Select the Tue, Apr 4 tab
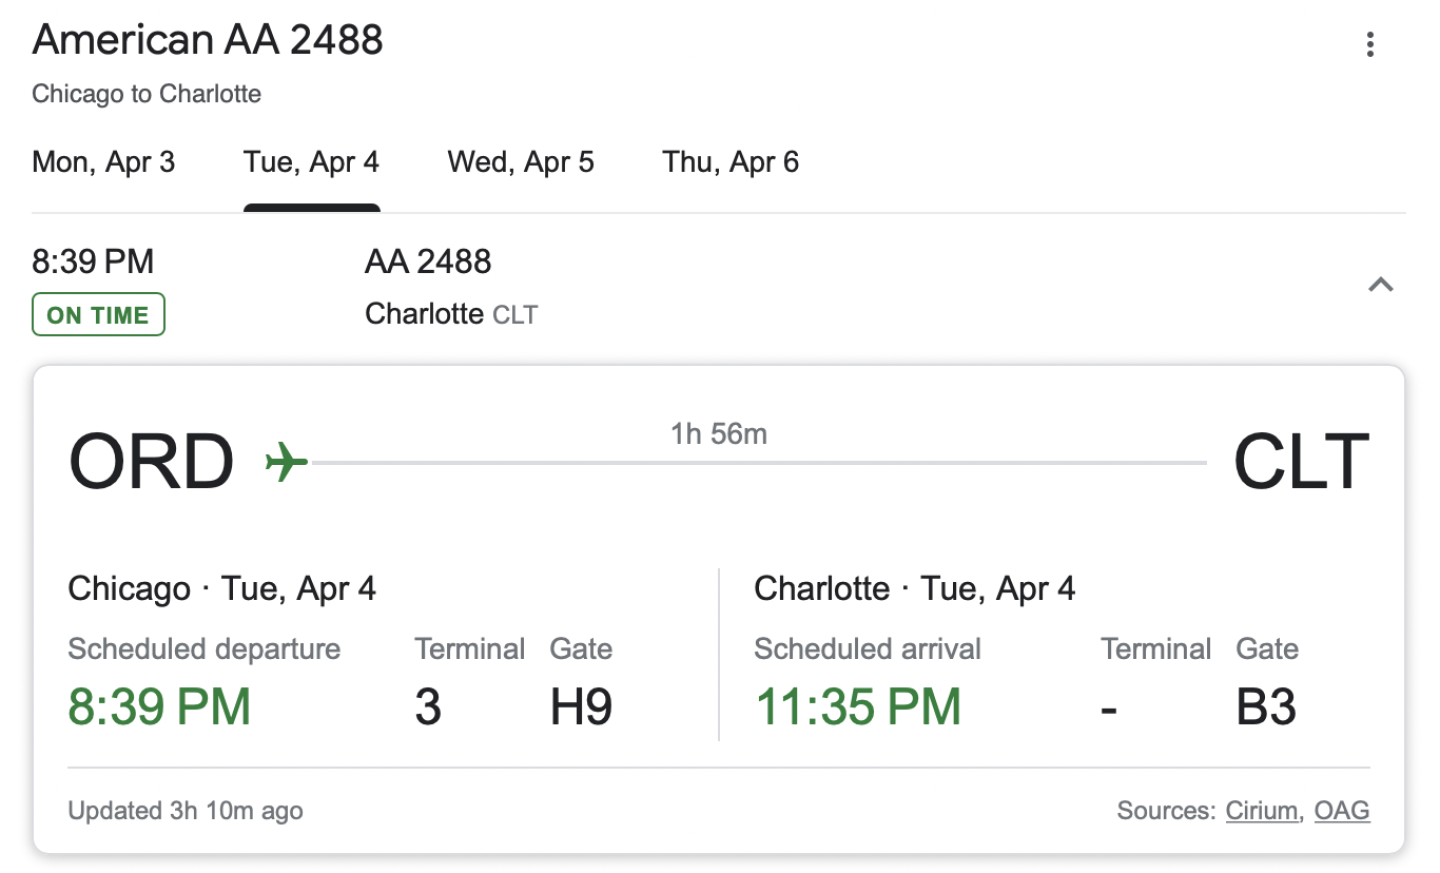The image size is (1440, 873). click(311, 162)
